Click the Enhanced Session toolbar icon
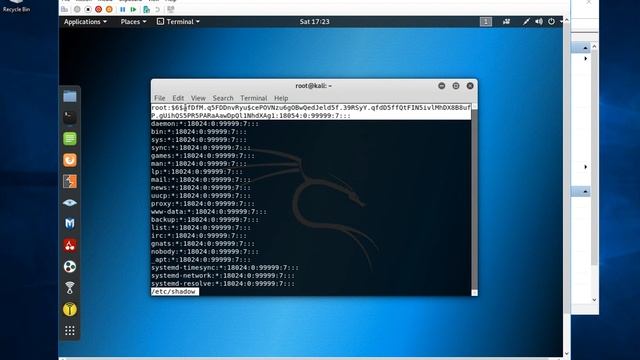The image size is (640, 360). click(x=171, y=9)
